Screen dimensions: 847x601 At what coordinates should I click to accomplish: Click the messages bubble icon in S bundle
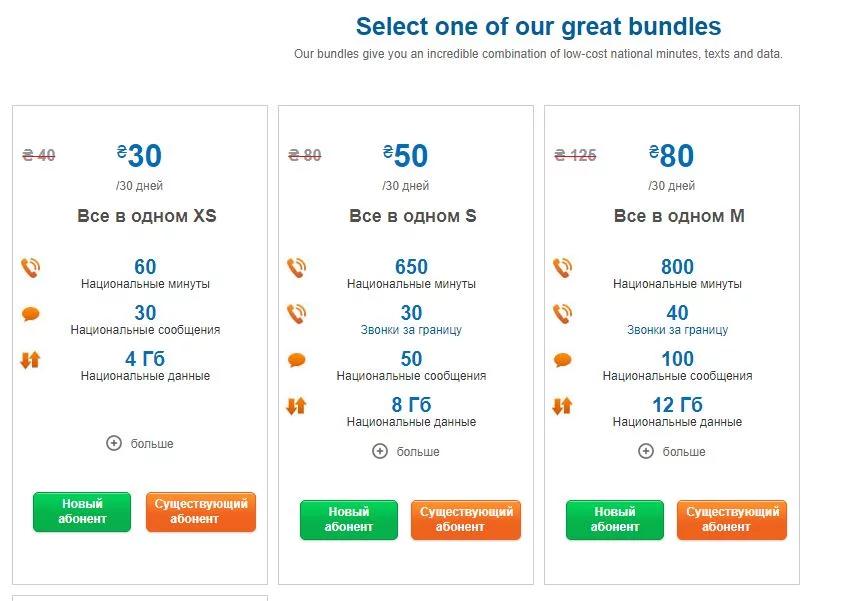(x=296, y=360)
